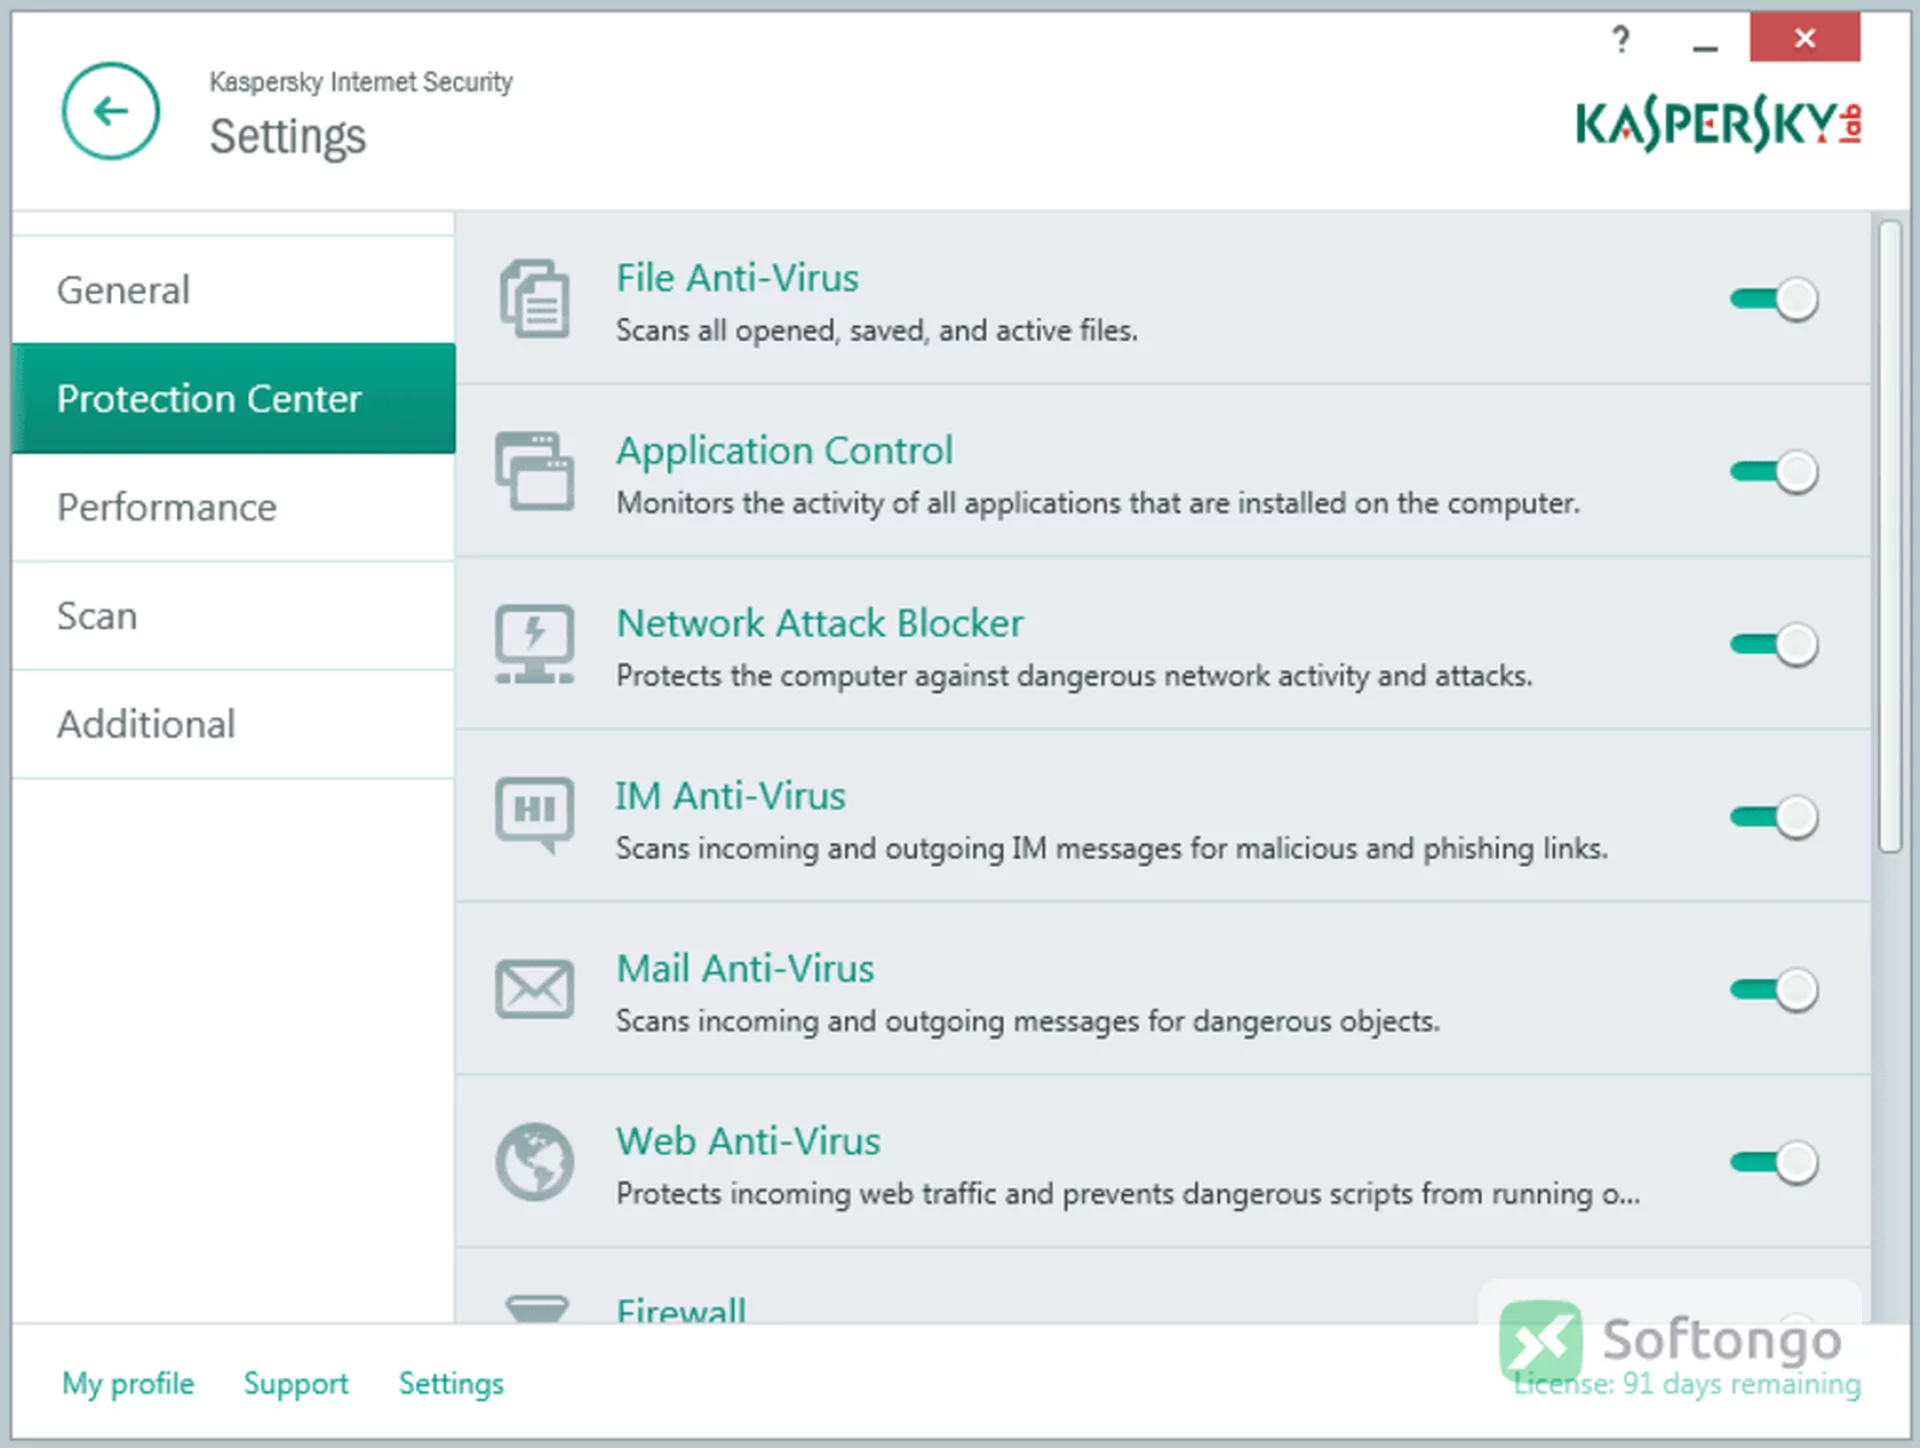Click 'Scans all opened, saved, and active files.' text
Viewport: 1920px width, 1448px height.
point(877,331)
